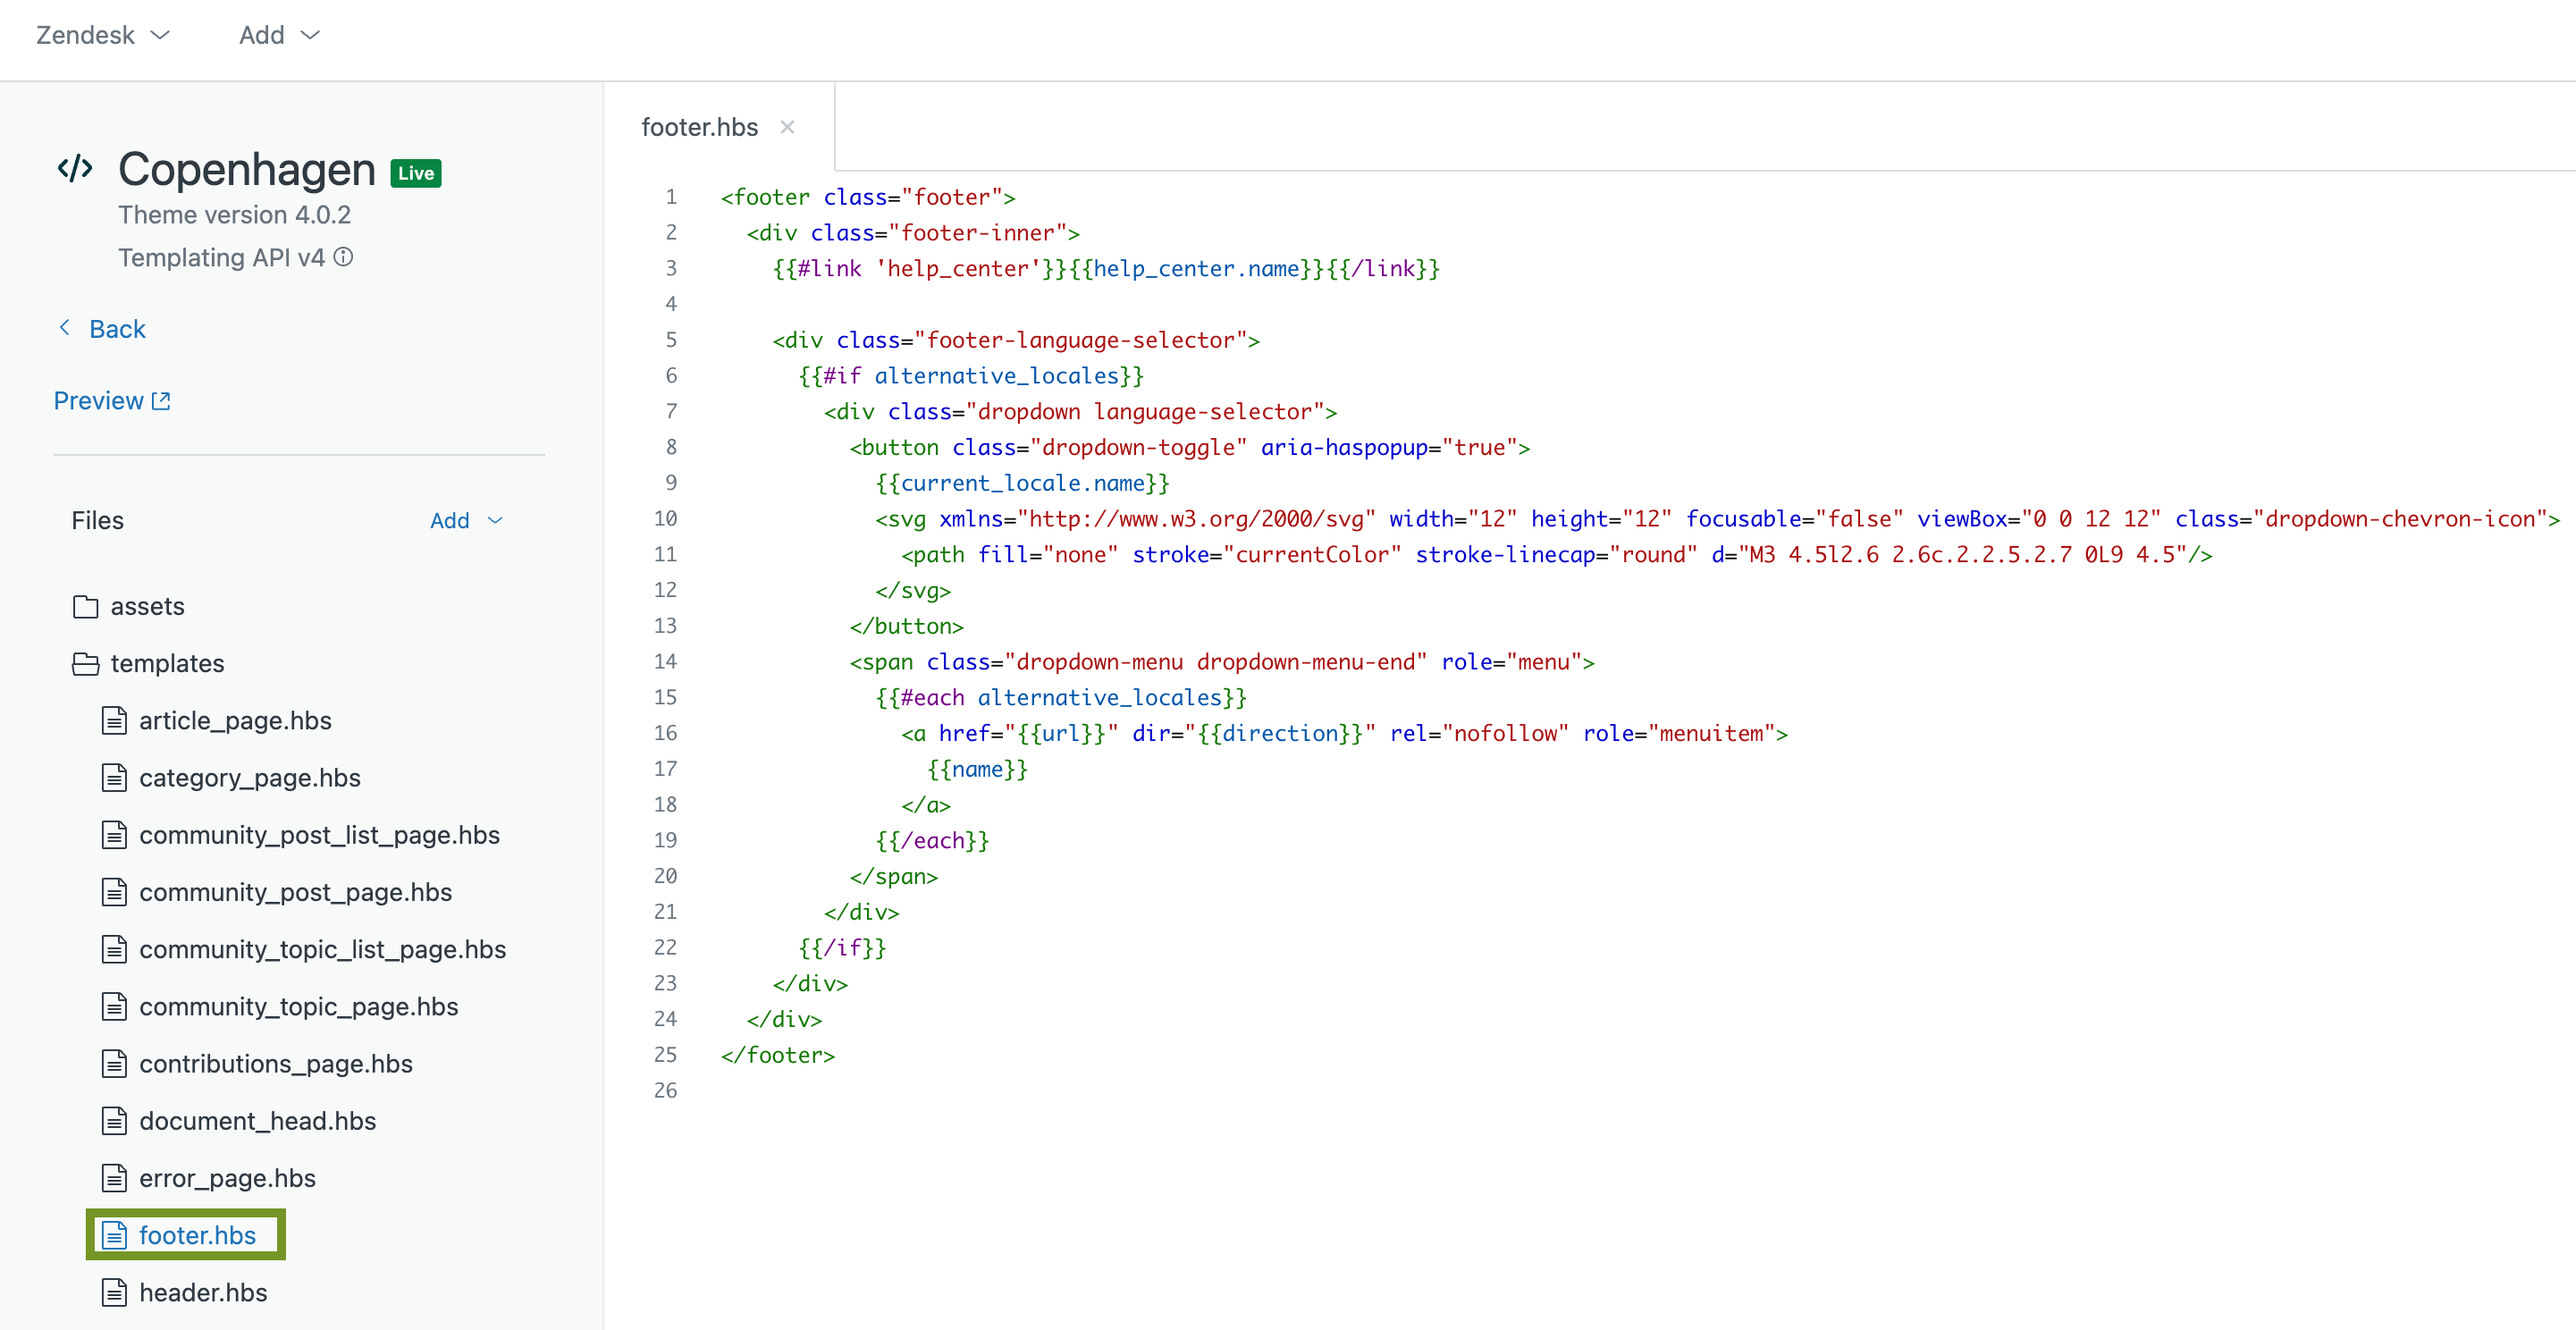The width and height of the screenshot is (2576, 1330).
Task: Click the category_page.hbs file icon
Action: coord(115,778)
